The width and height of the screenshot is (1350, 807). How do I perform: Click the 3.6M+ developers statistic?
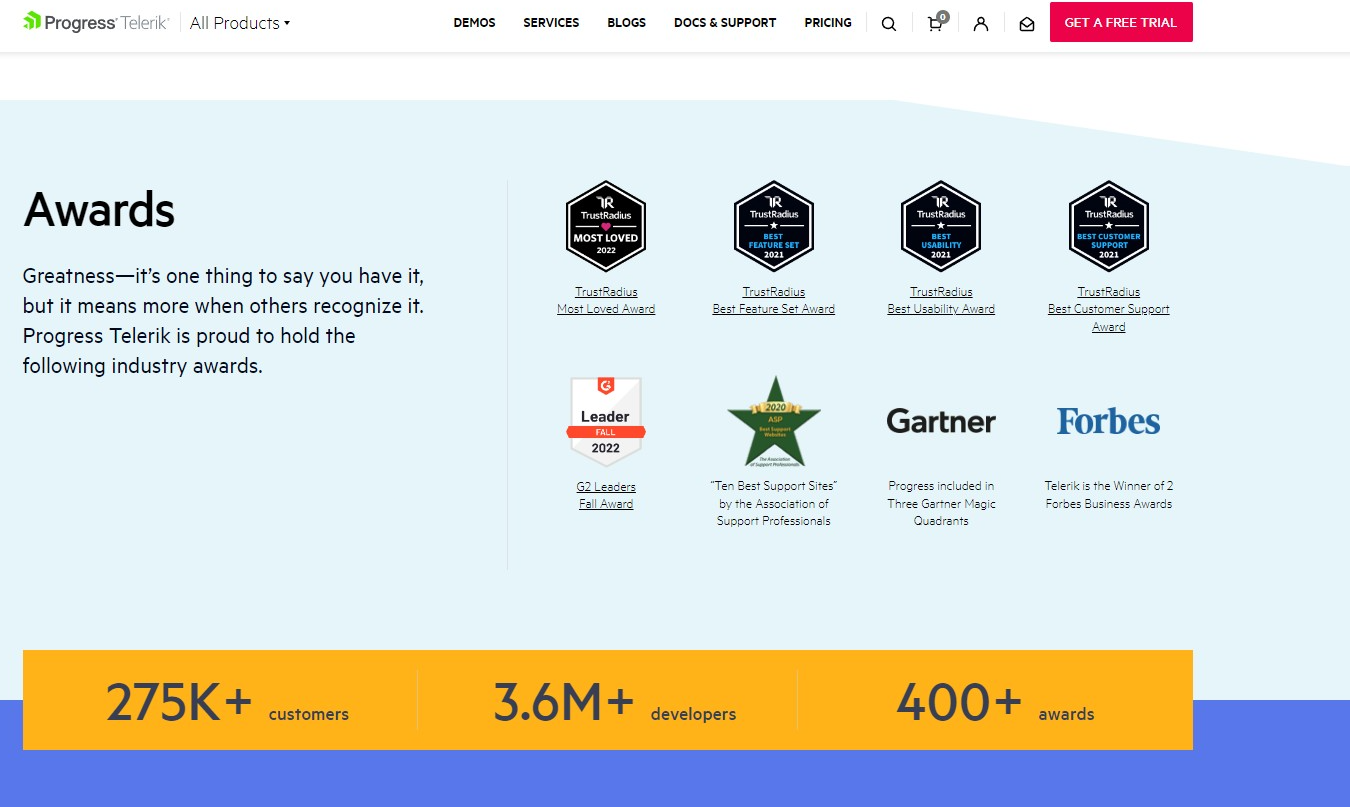tap(614, 701)
